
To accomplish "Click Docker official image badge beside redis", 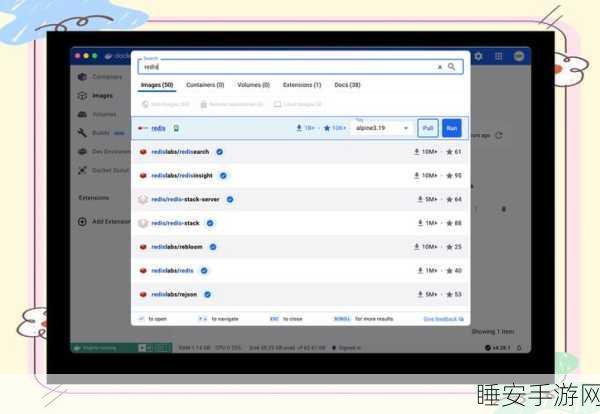I will (176, 128).
